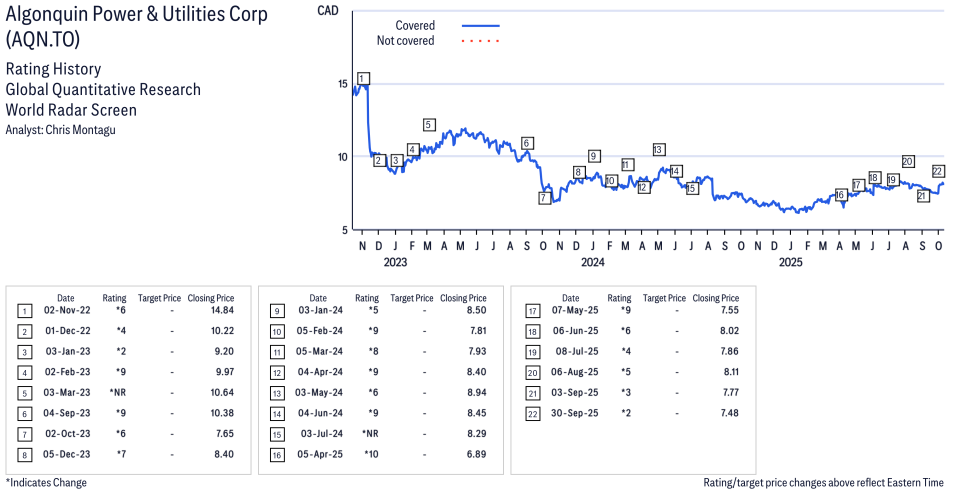This screenshot has height=489, width=955.
Task: Click the number 22 box beside 30-Sep-25
Action: pyautogui.click(x=530, y=414)
